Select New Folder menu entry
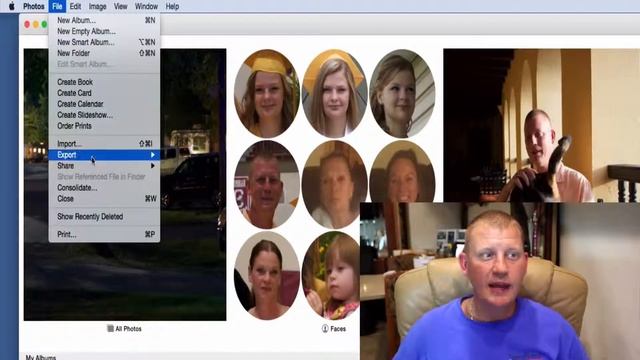 tap(104, 53)
